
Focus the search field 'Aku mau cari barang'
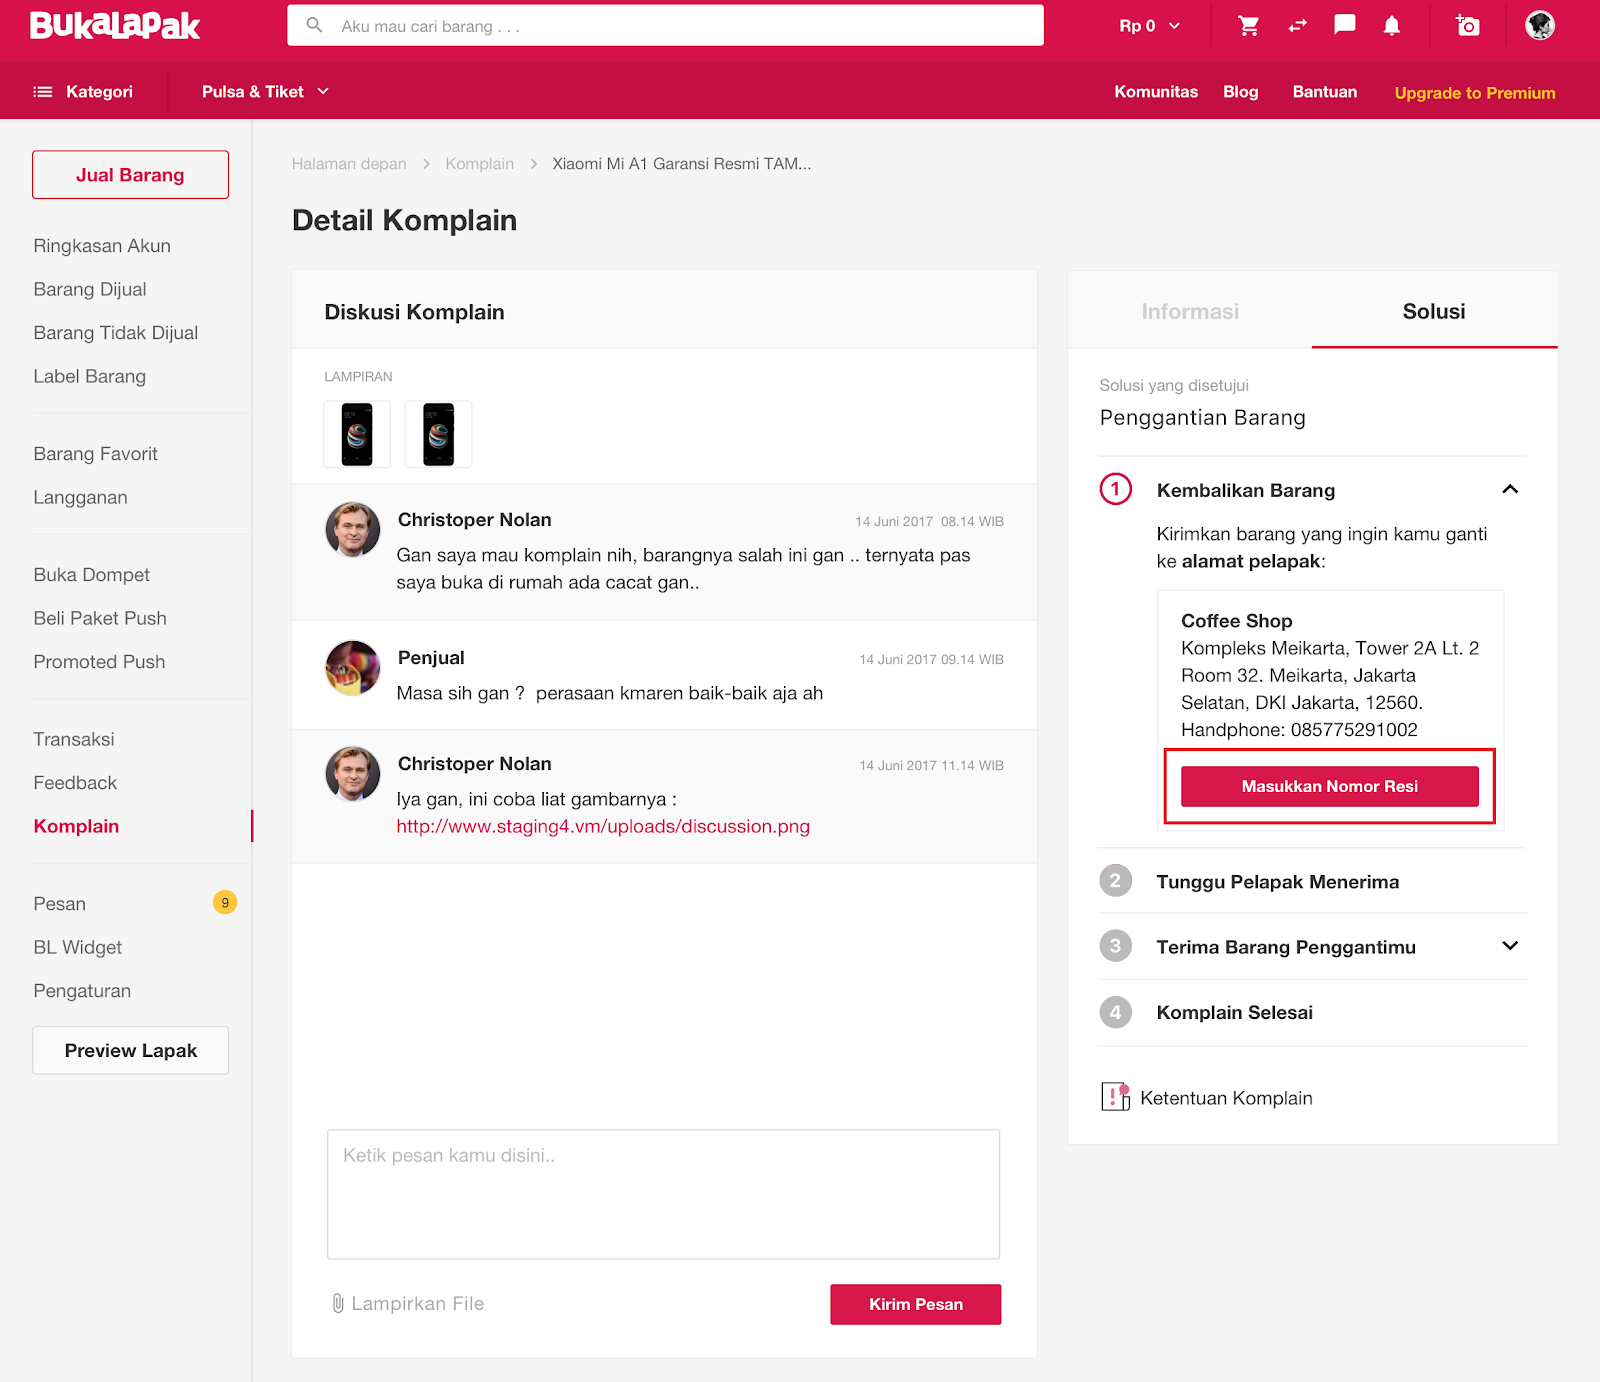pos(665,26)
